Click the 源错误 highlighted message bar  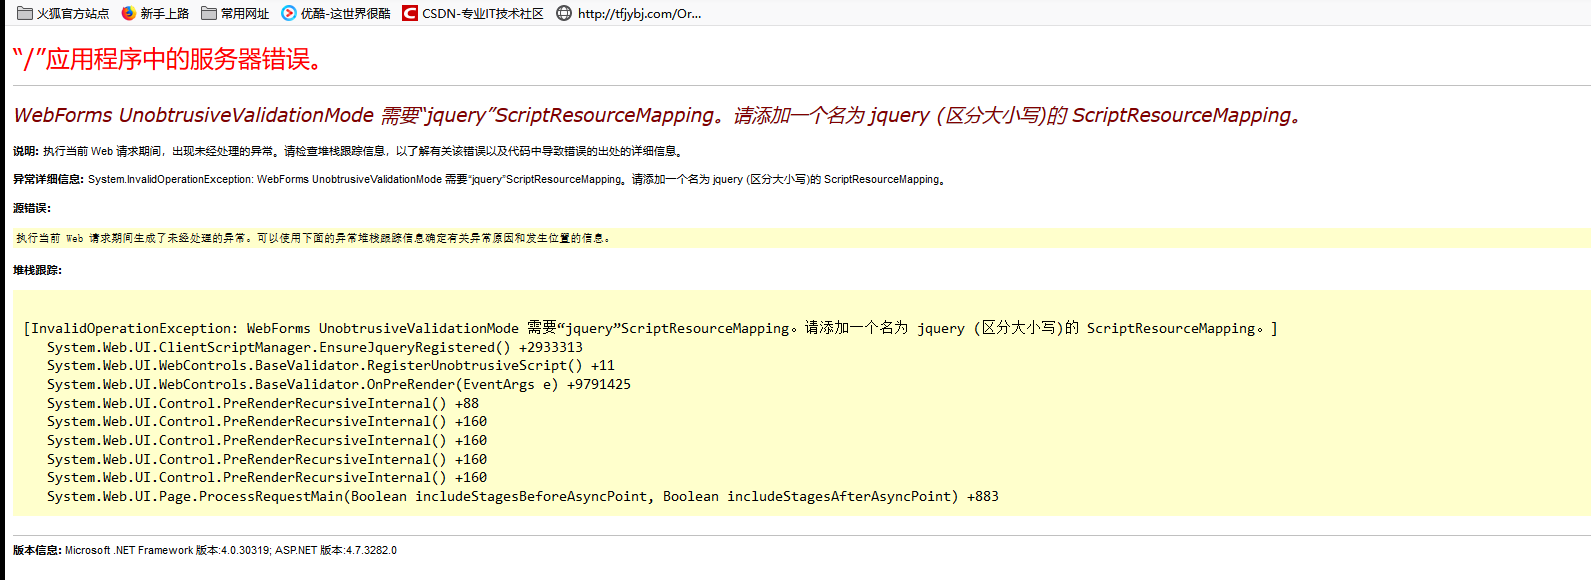[310, 236]
